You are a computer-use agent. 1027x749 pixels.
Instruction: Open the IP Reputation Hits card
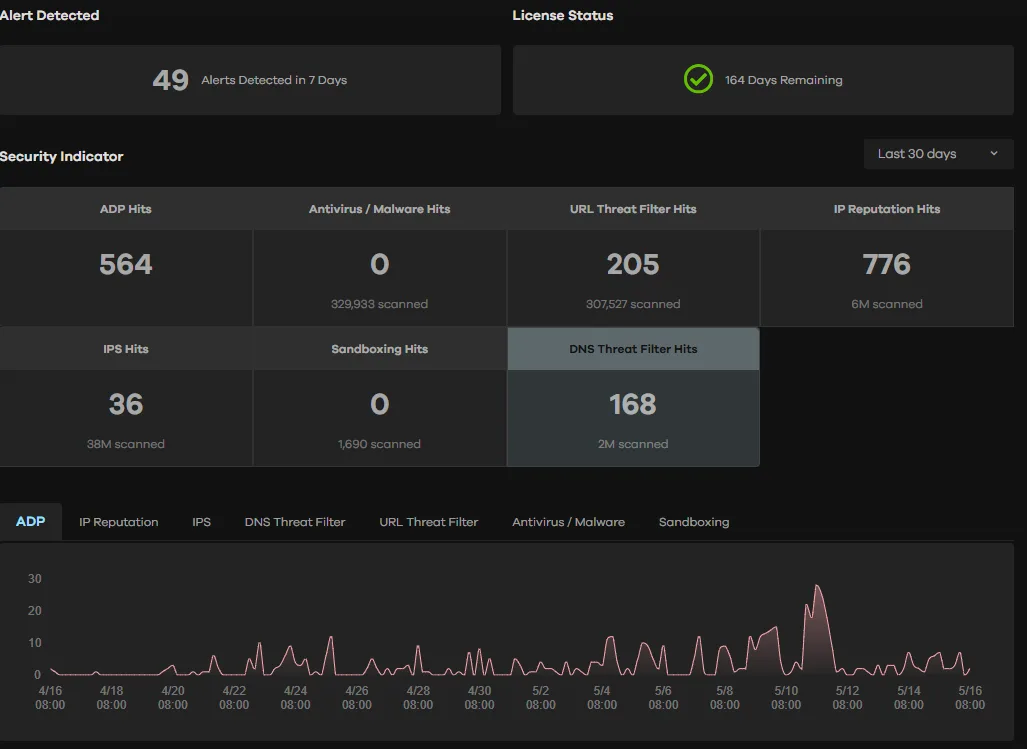pyautogui.click(x=887, y=264)
